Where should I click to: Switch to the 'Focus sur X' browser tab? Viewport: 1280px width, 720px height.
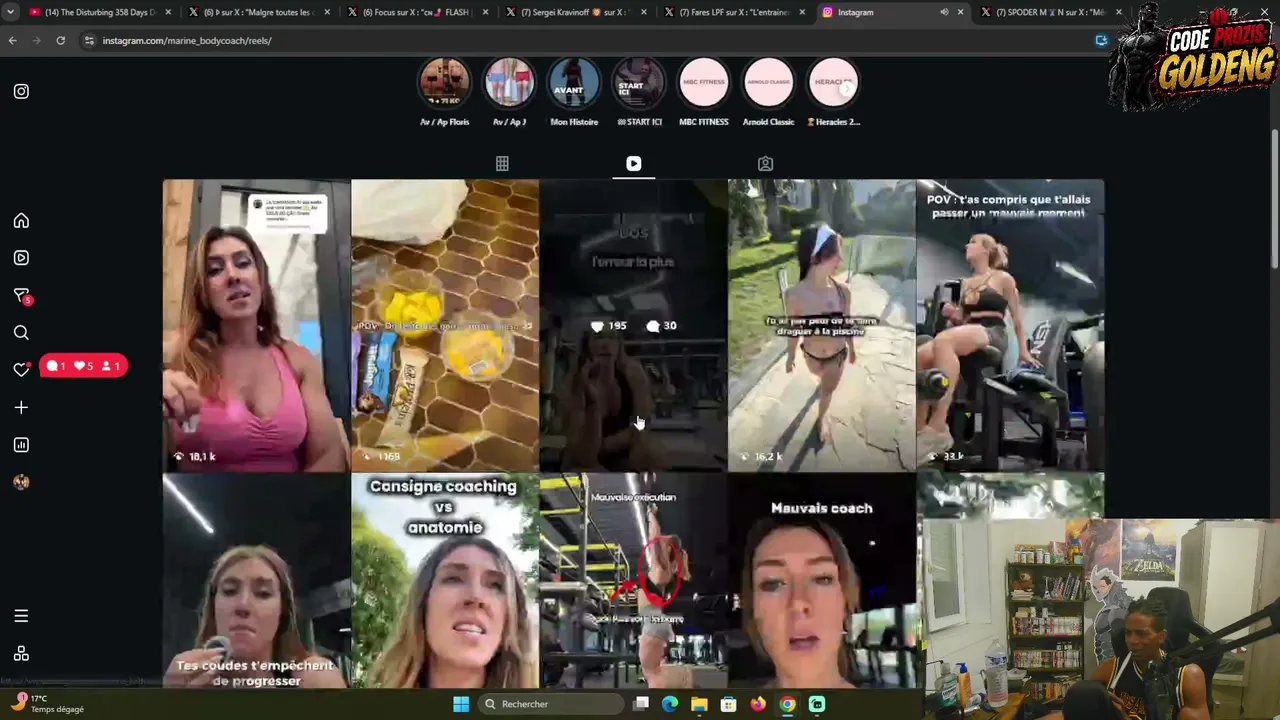417,12
